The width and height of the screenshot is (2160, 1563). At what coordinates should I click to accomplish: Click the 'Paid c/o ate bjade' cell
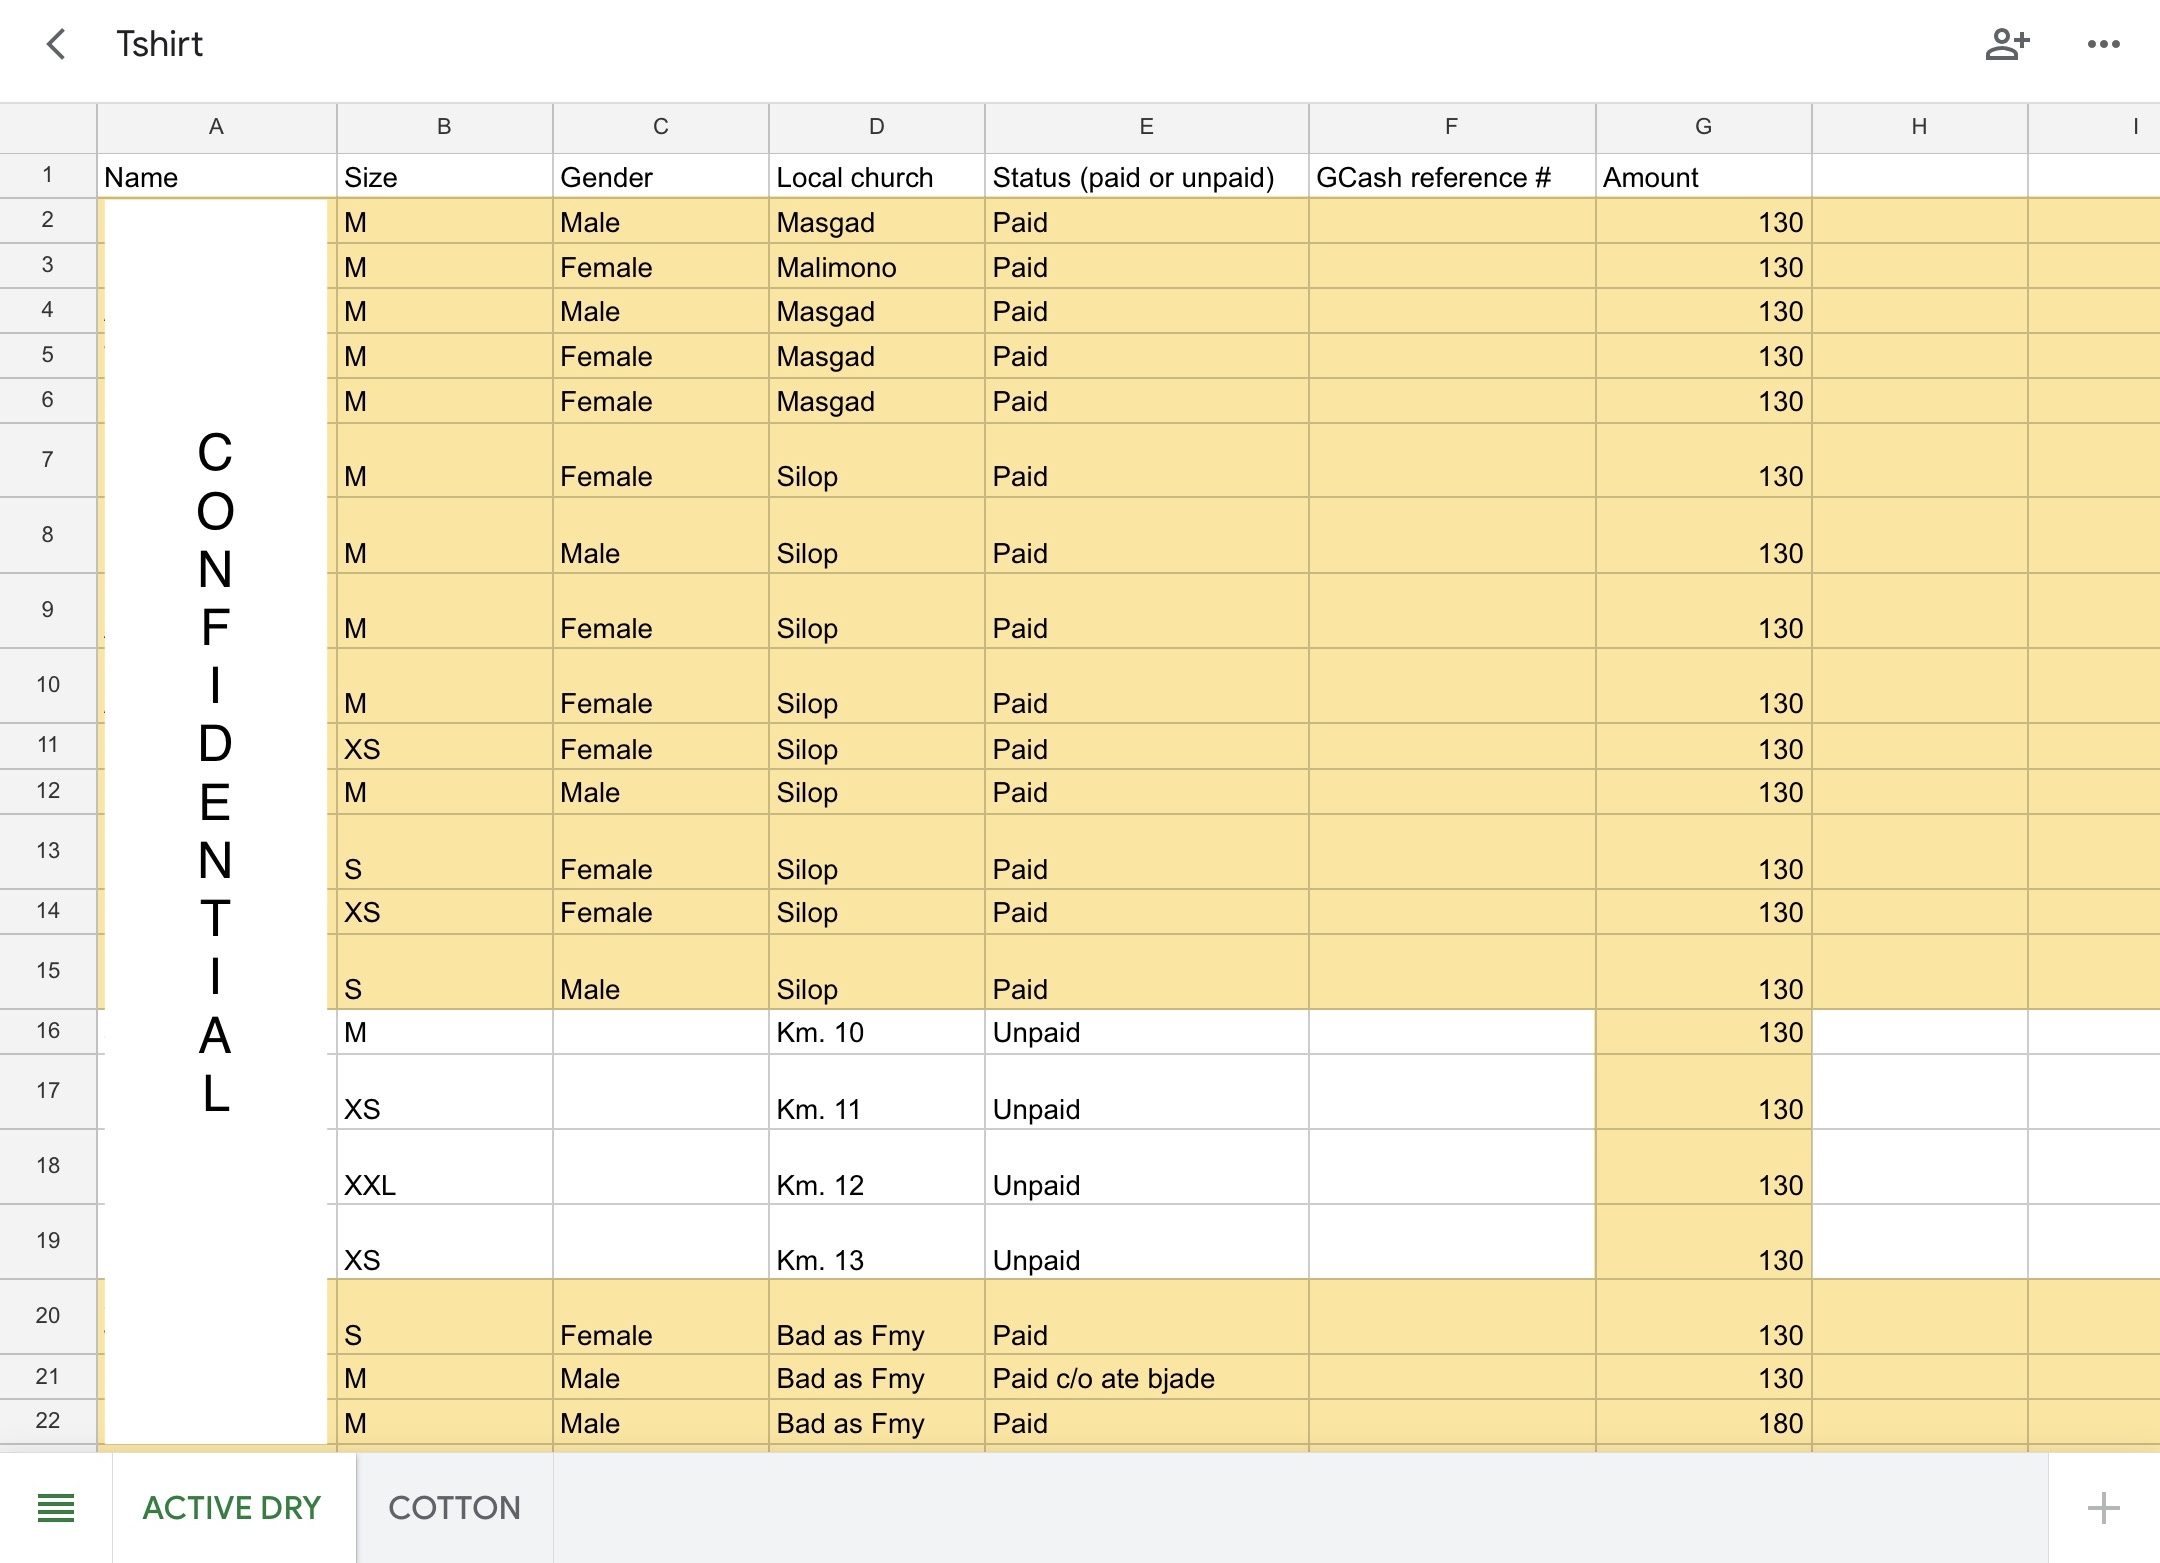[x=1146, y=1377]
